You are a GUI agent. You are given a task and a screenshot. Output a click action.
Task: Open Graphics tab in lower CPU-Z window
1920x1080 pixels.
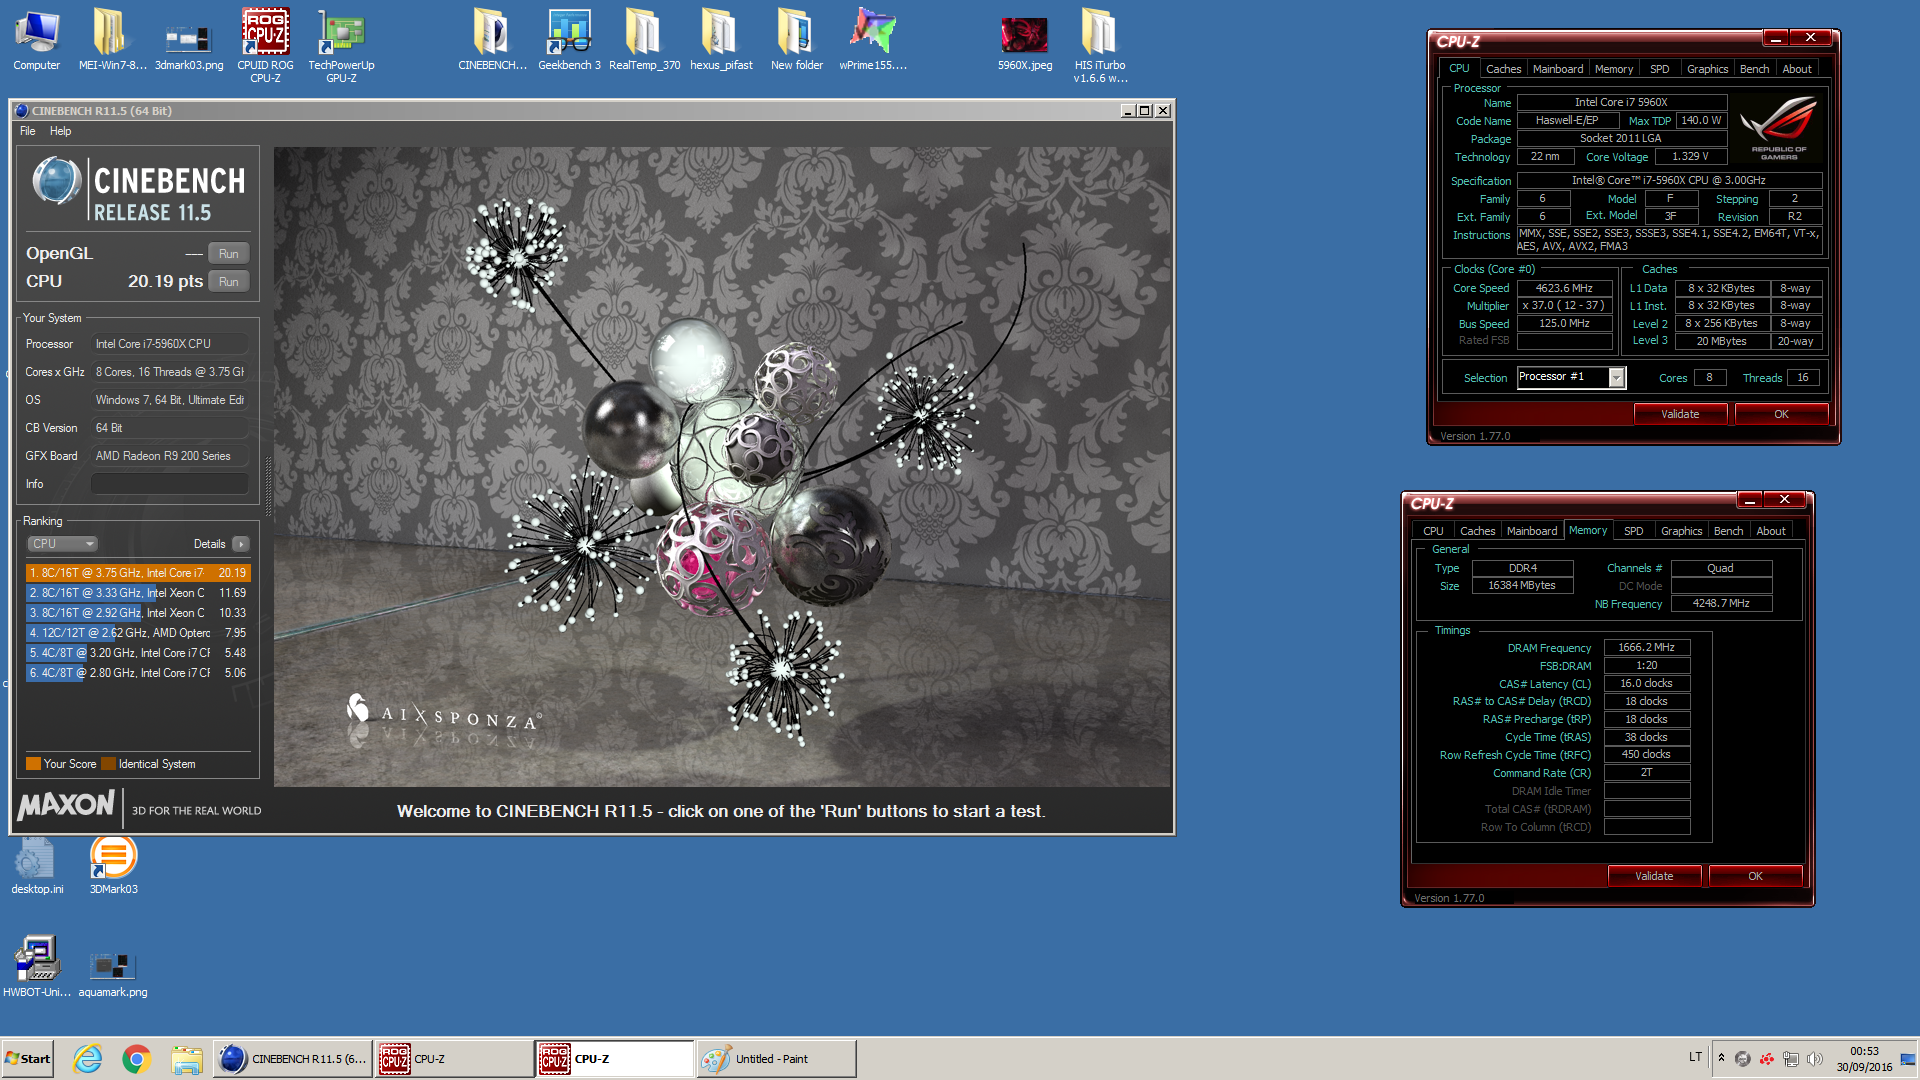(x=1681, y=531)
